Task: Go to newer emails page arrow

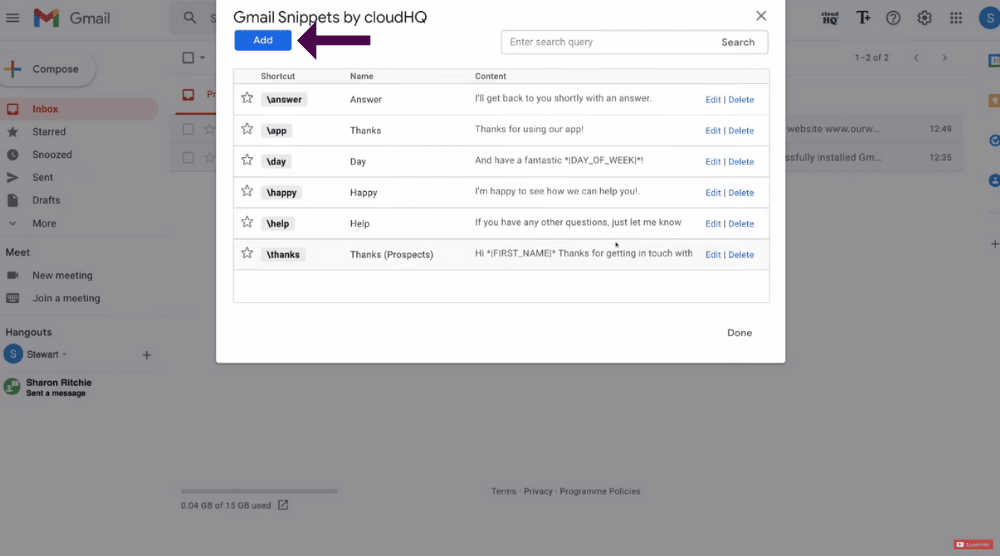Action: tap(916, 58)
